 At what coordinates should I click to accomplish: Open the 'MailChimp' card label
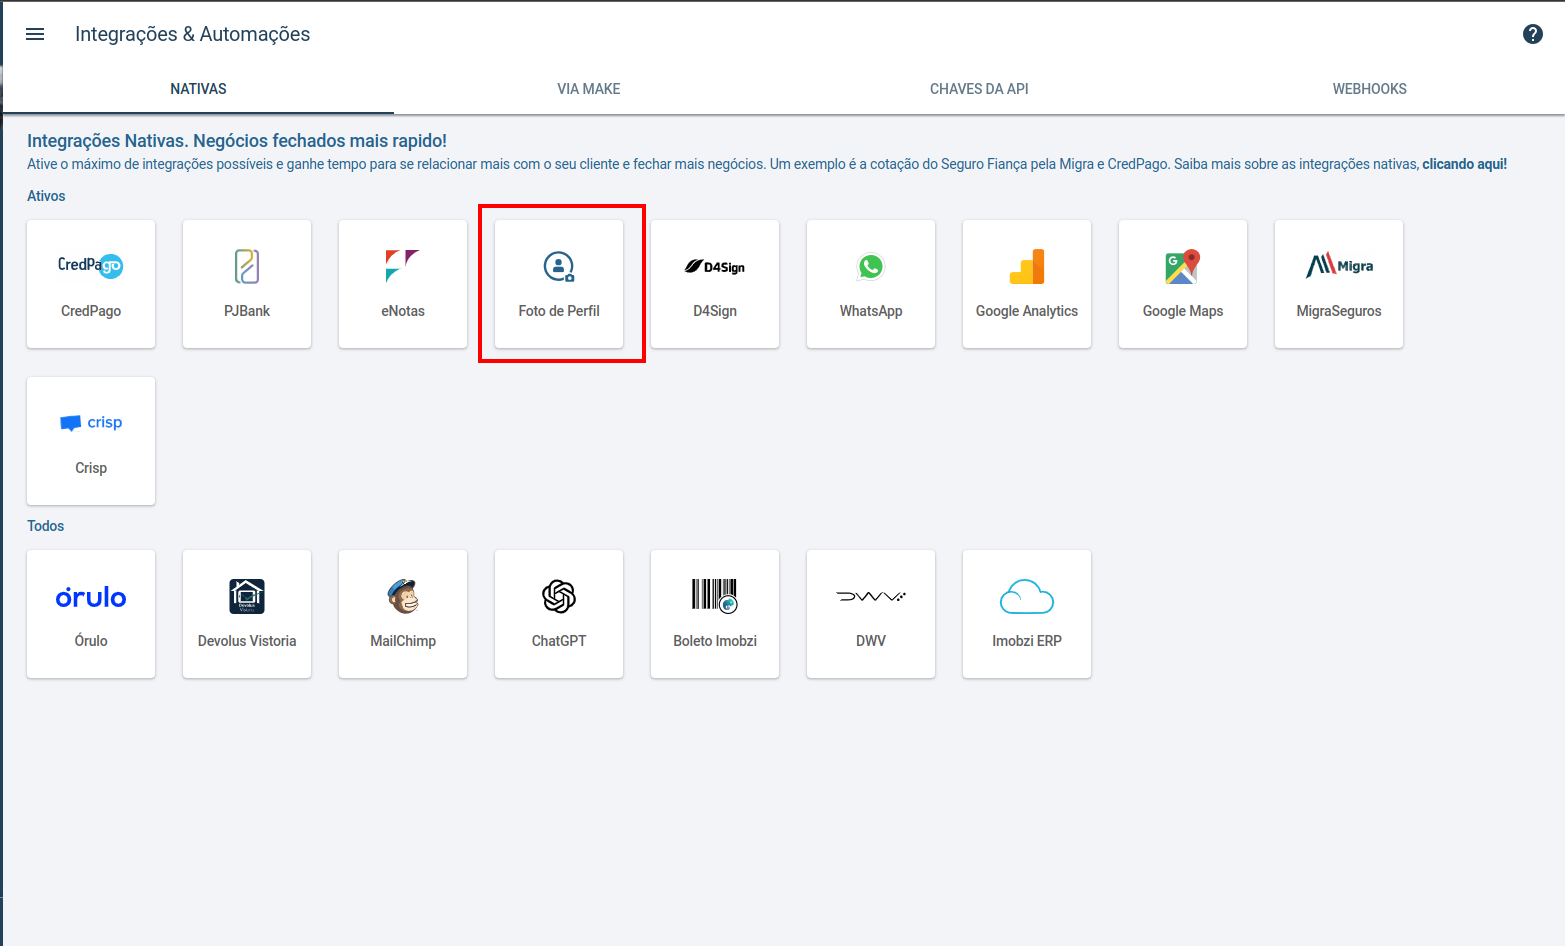pos(403,641)
